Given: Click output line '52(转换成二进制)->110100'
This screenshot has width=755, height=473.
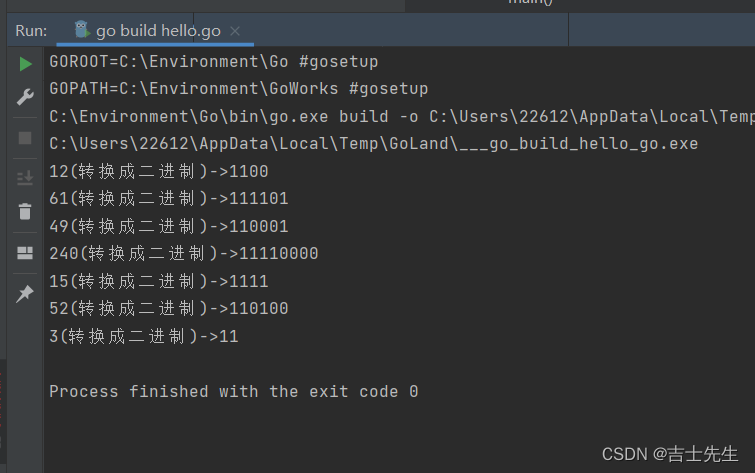Looking at the screenshot, I should (x=169, y=308).
